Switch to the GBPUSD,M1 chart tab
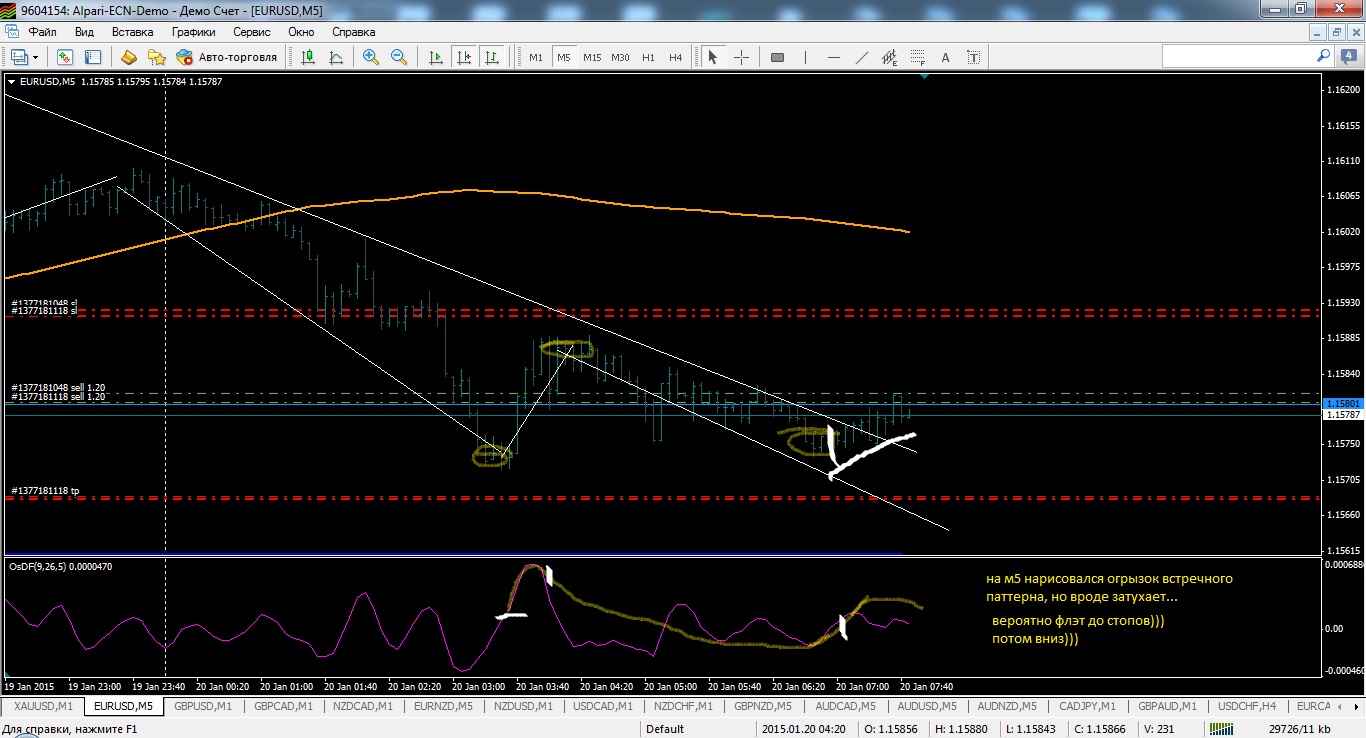This screenshot has width=1366, height=738. pyautogui.click(x=203, y=706)
